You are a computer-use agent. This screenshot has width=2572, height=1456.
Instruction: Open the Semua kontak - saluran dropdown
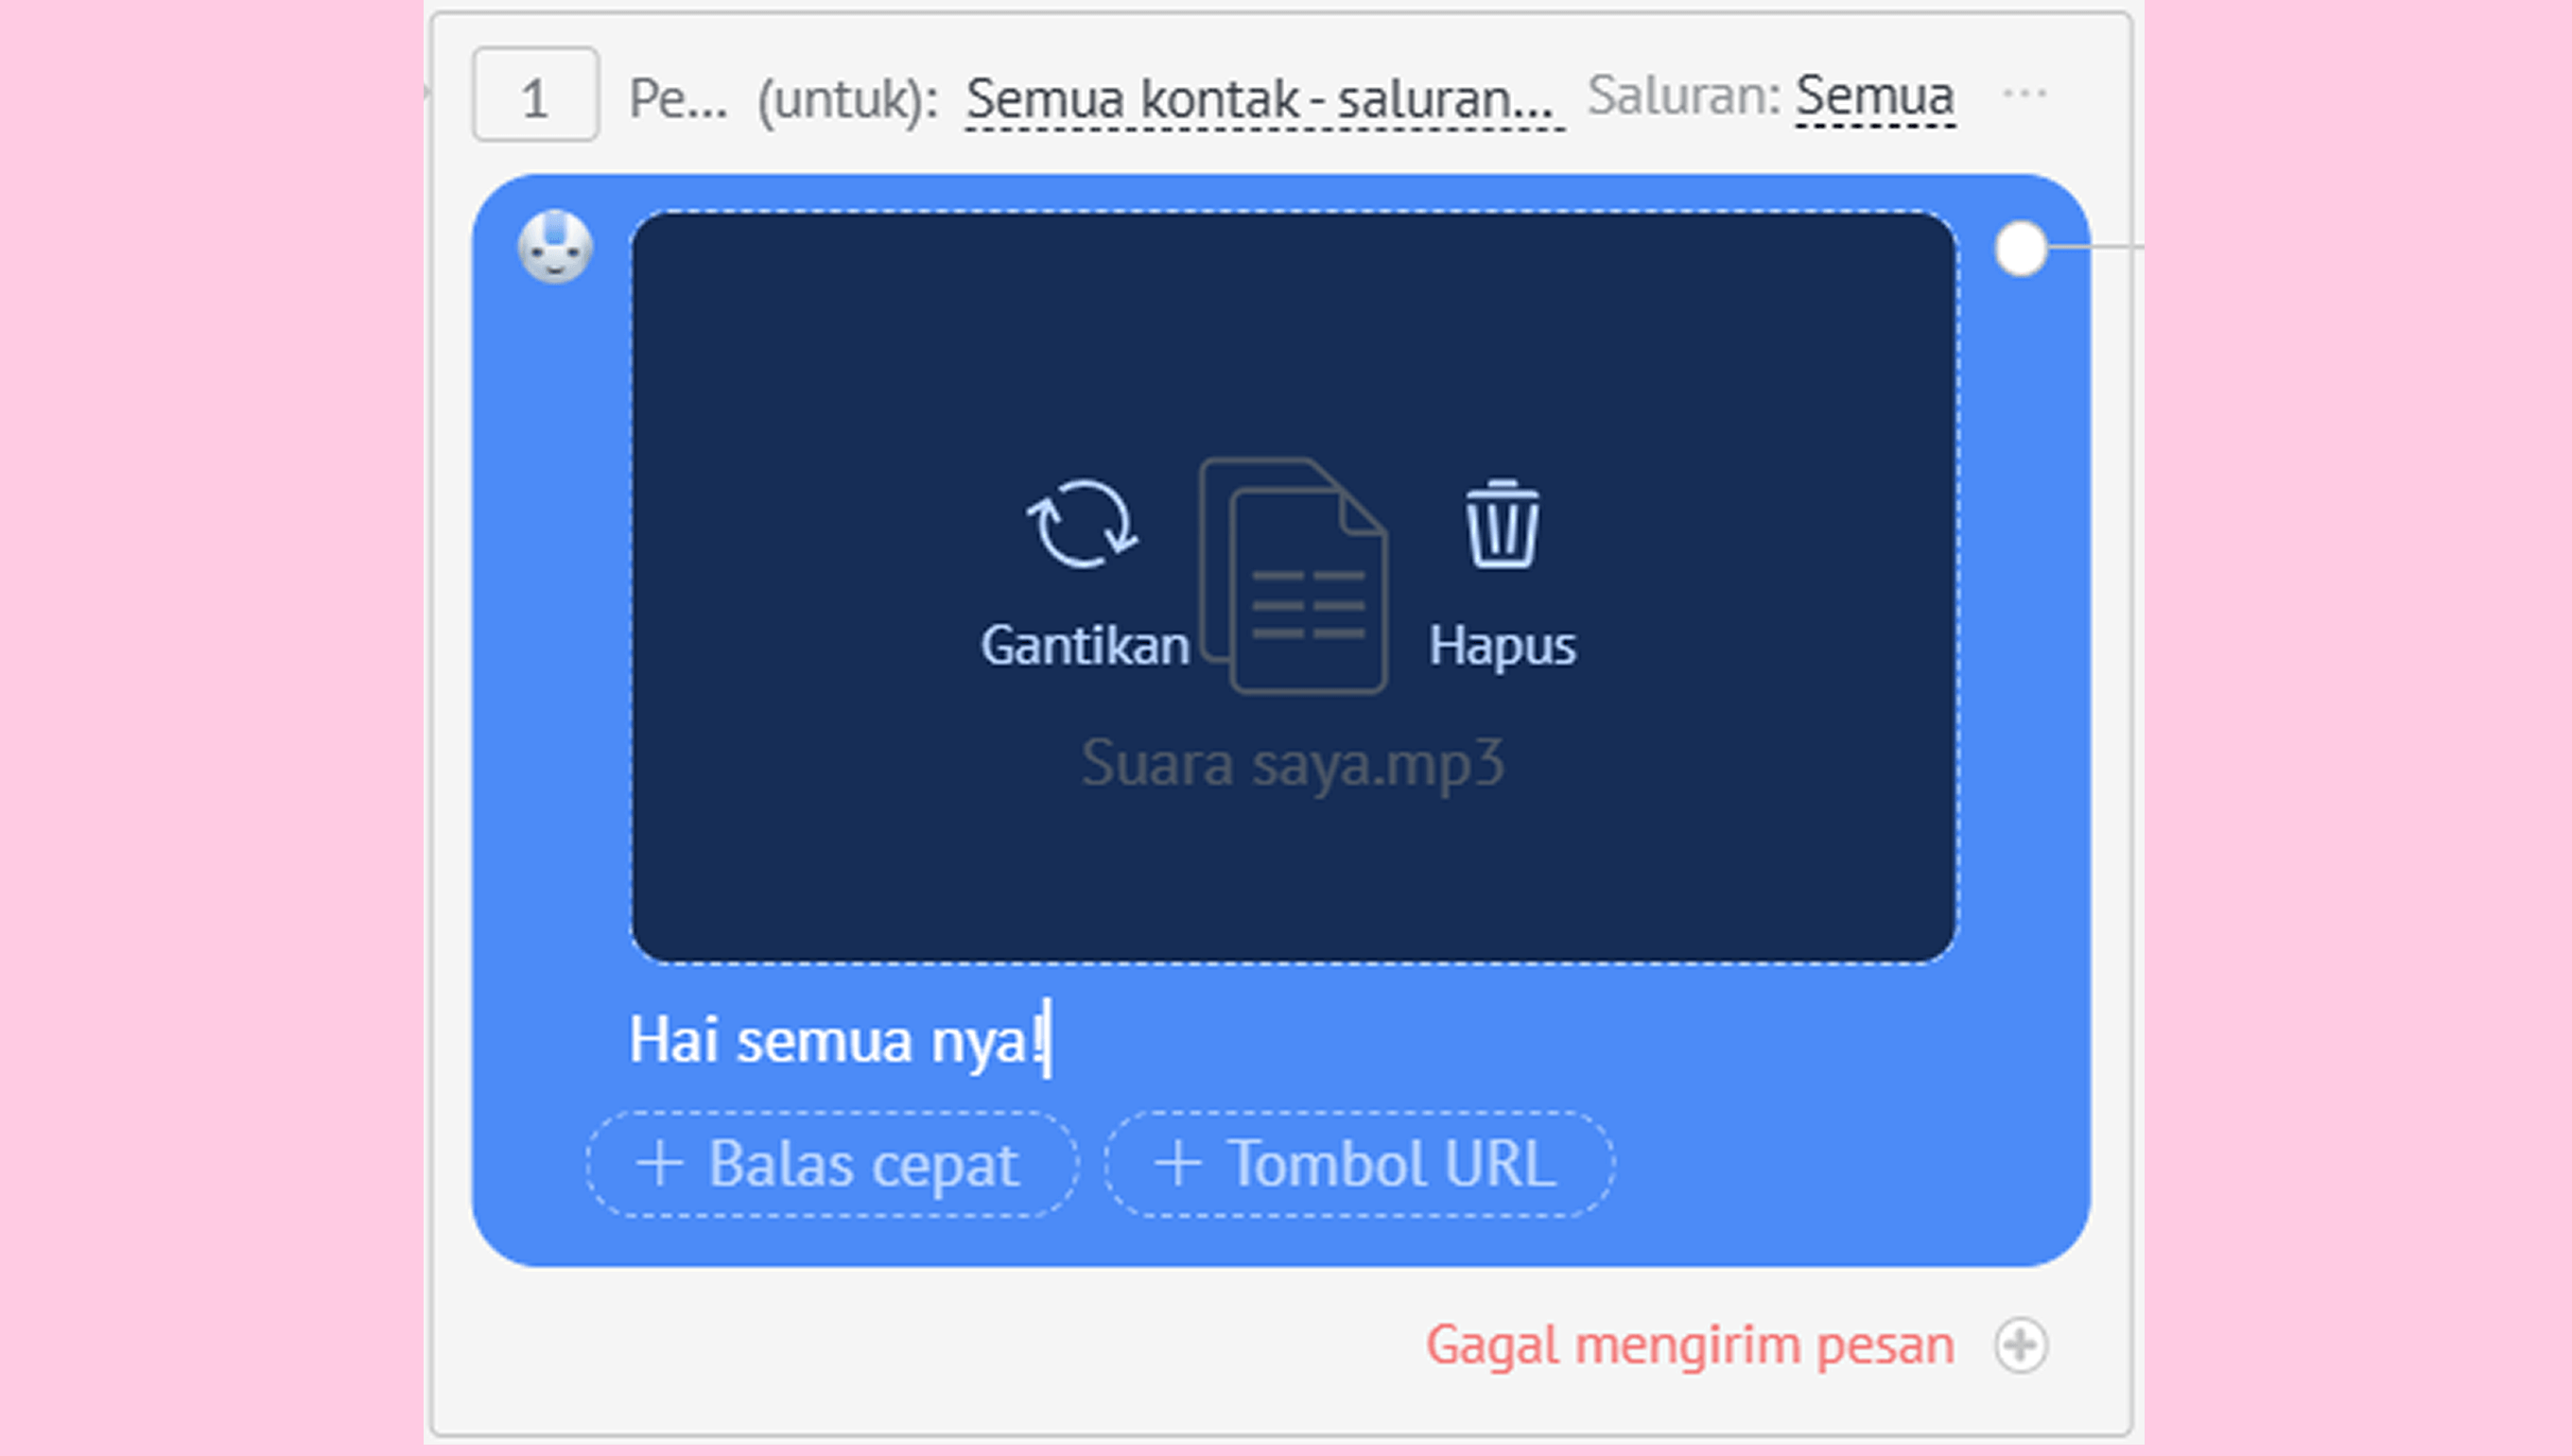[x=1264, y=99]
